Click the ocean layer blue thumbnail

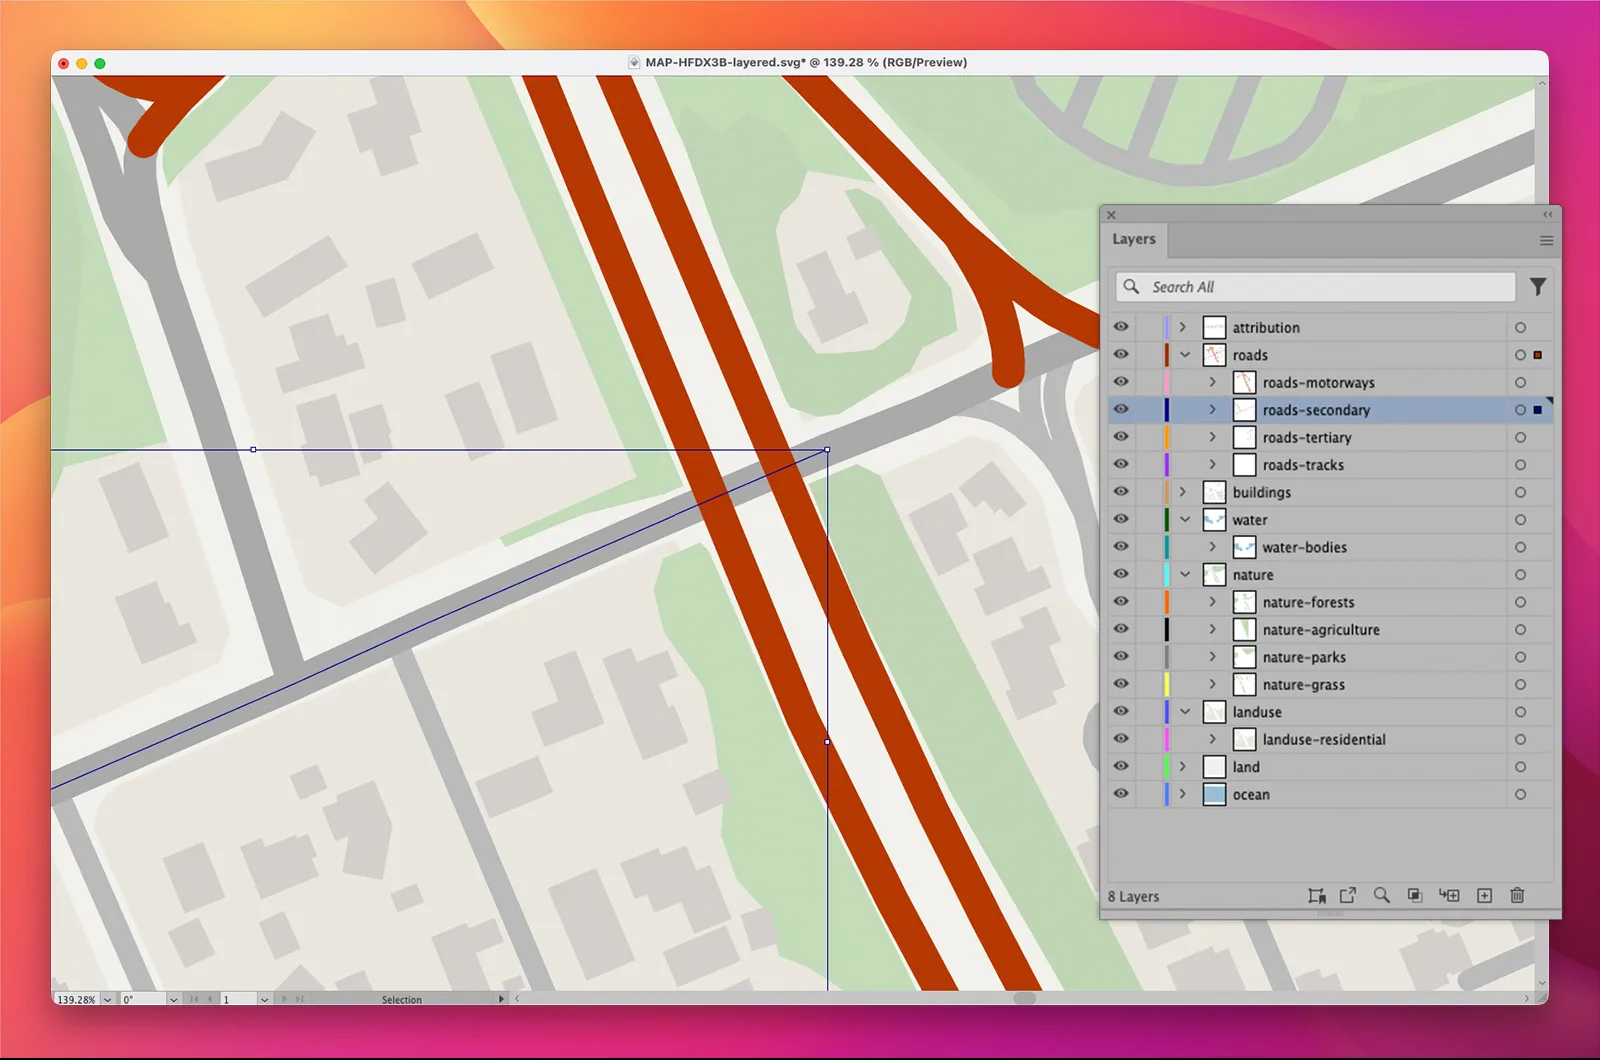tap(1214, 795)
